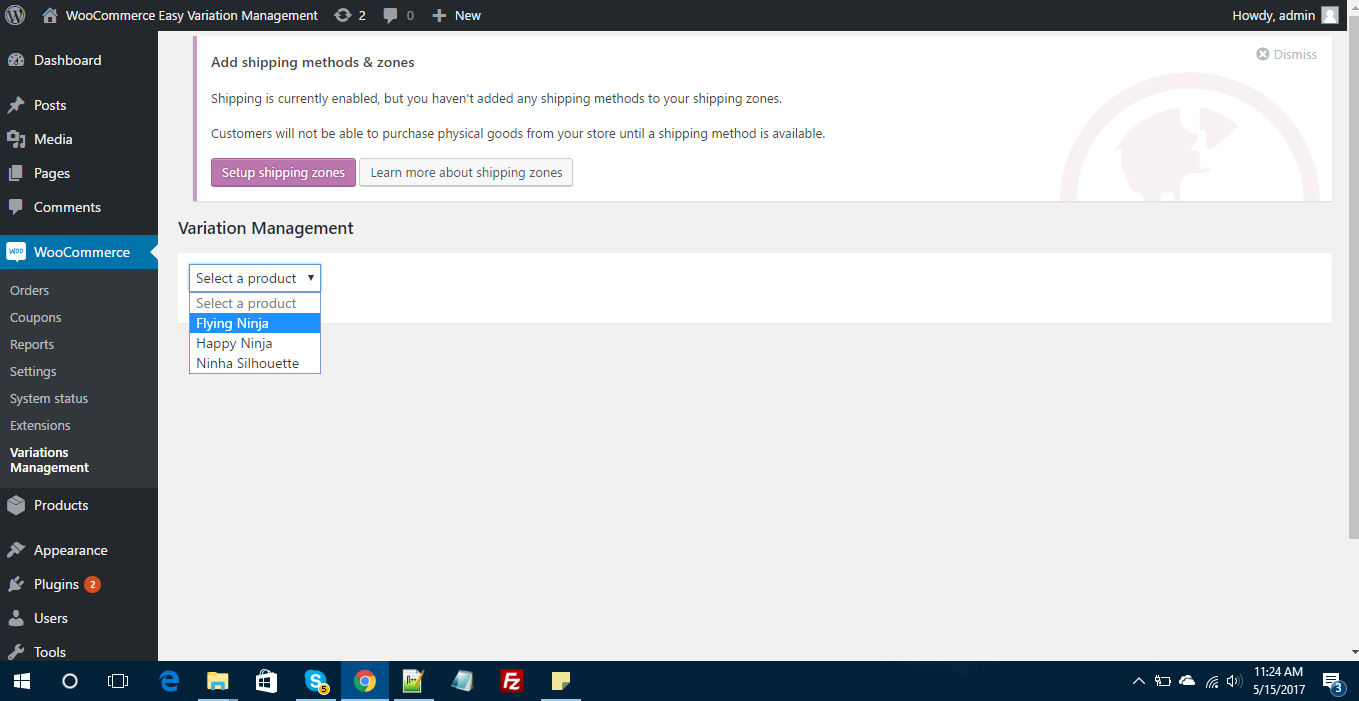Click the Appearance brush icon
Image resolution: width=1359 pixels, height=701 pixels.
point(16,550)
